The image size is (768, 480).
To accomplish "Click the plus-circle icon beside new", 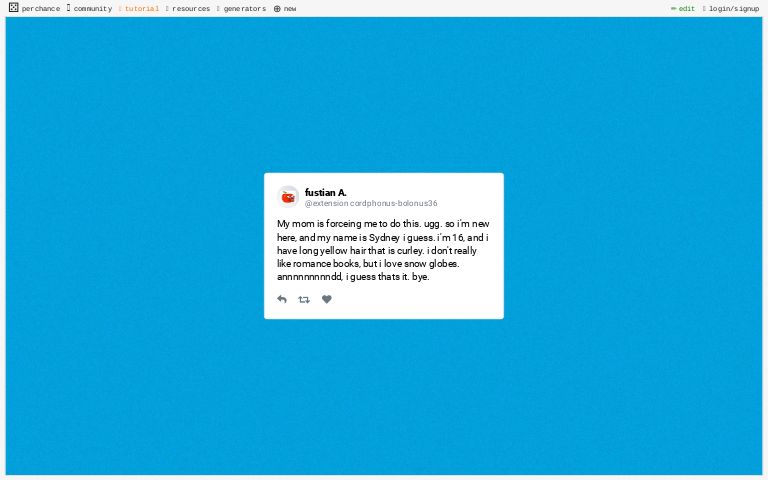I will click(x=277, y=9).
